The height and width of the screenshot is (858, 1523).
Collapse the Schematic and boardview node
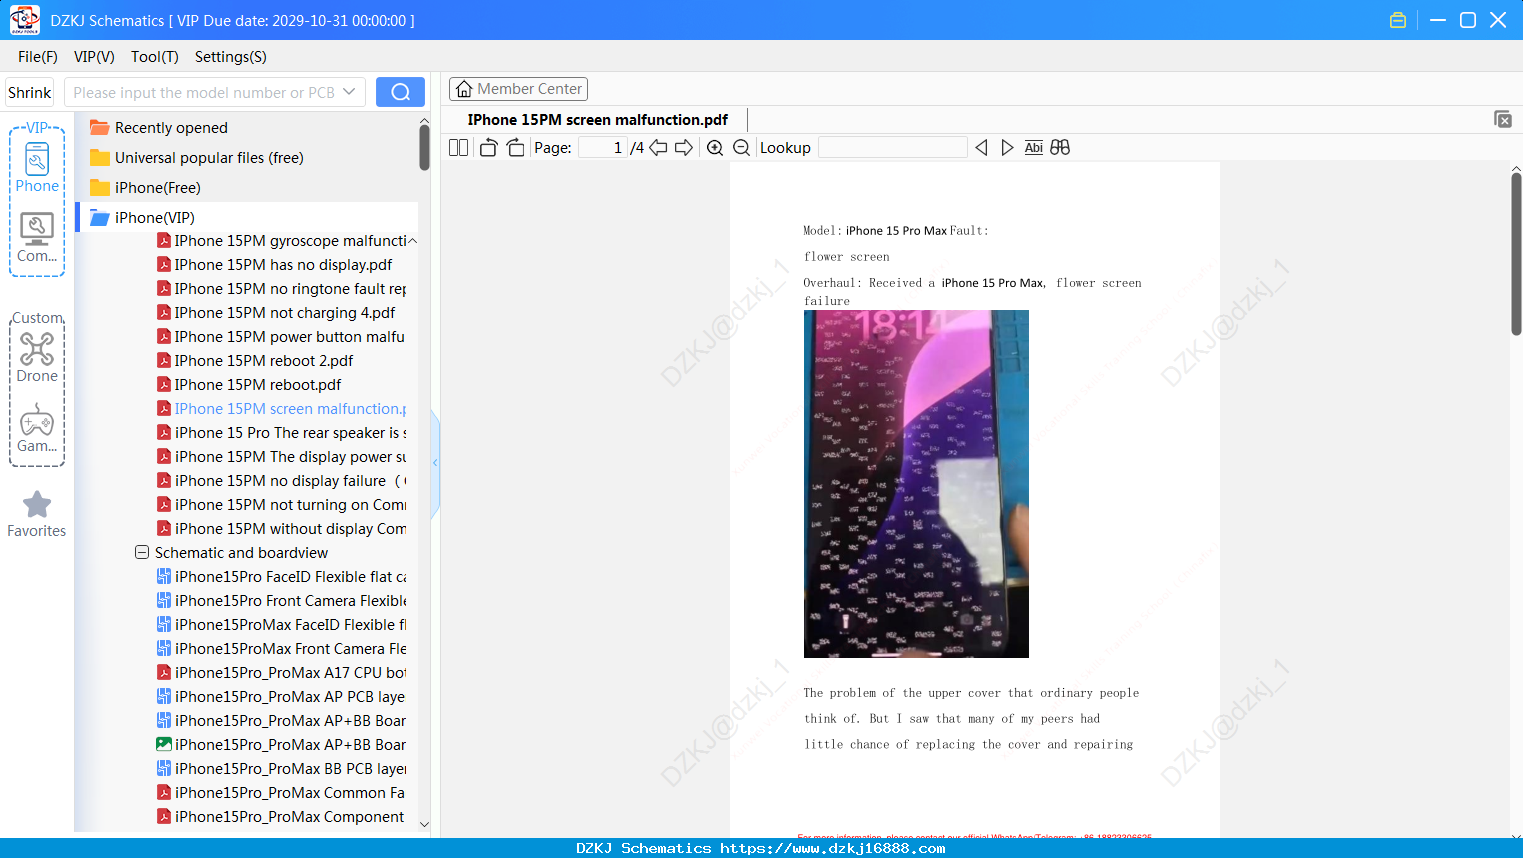pyautogui.click(x=142, y=553)
